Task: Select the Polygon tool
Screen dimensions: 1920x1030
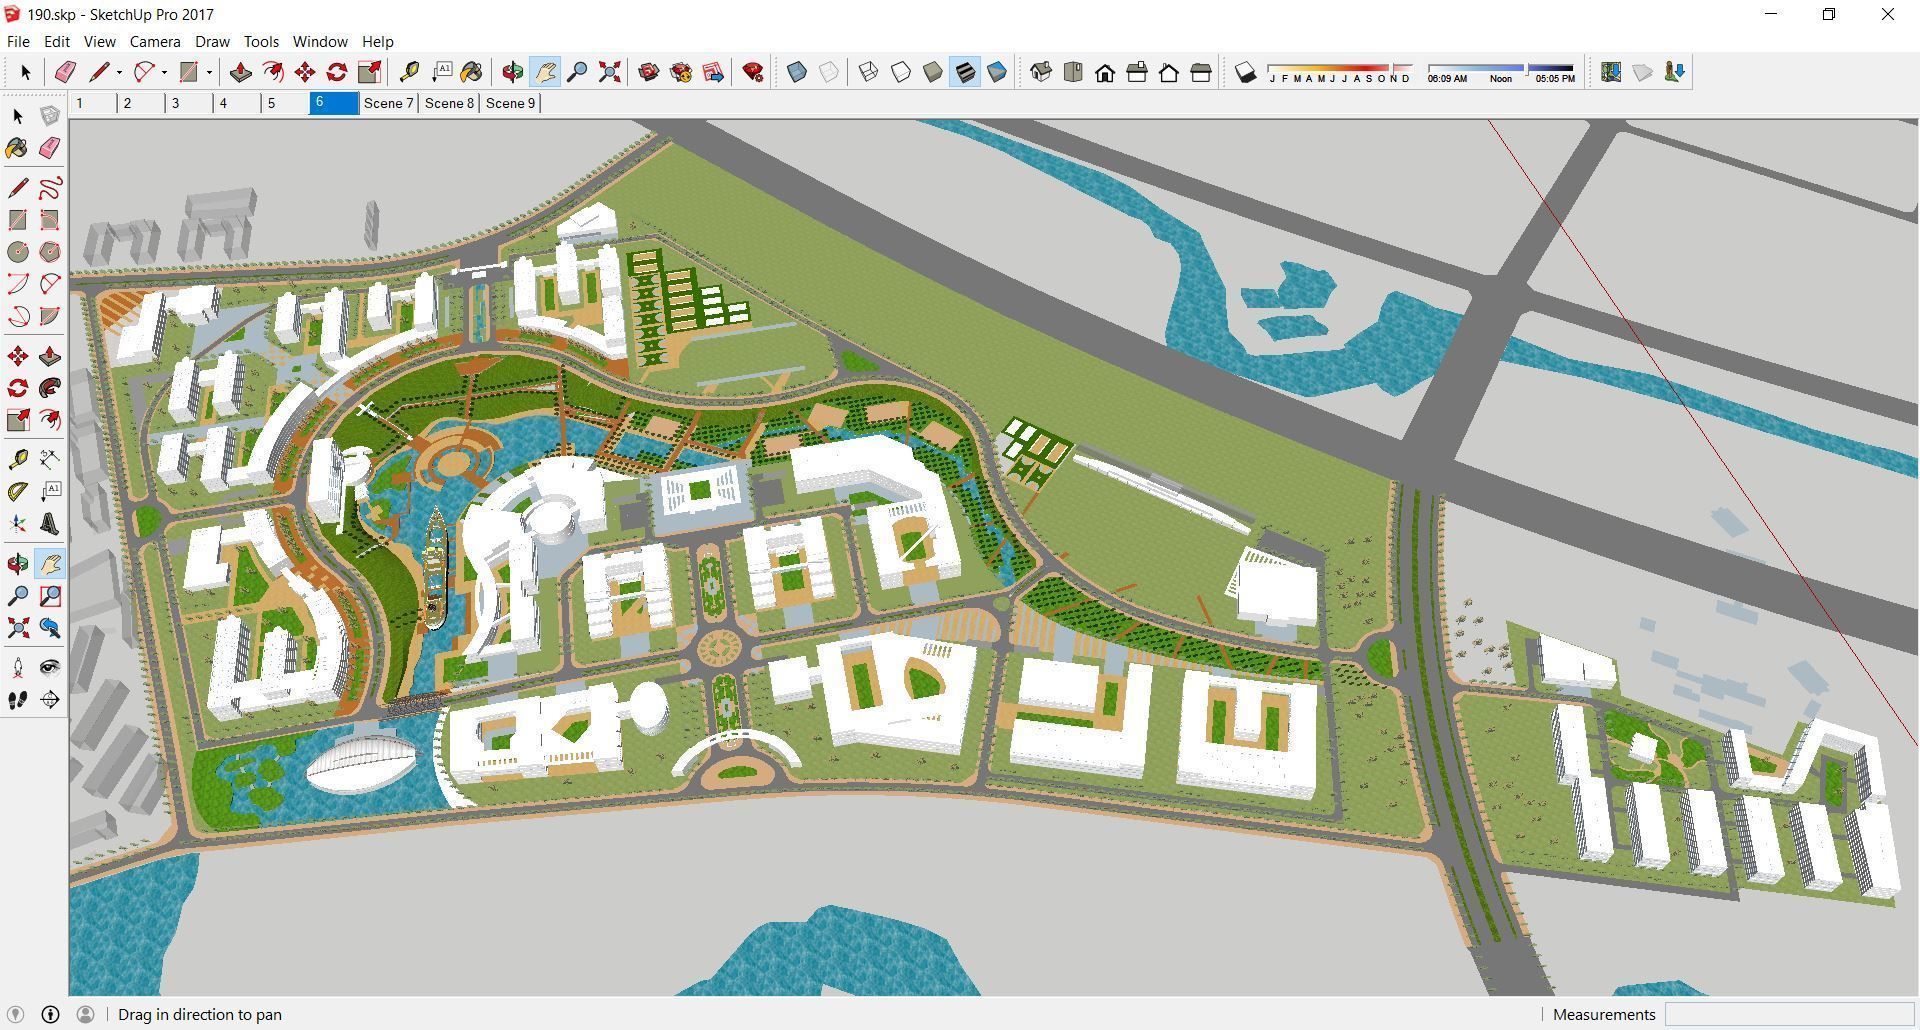Action: click(49, 252)
